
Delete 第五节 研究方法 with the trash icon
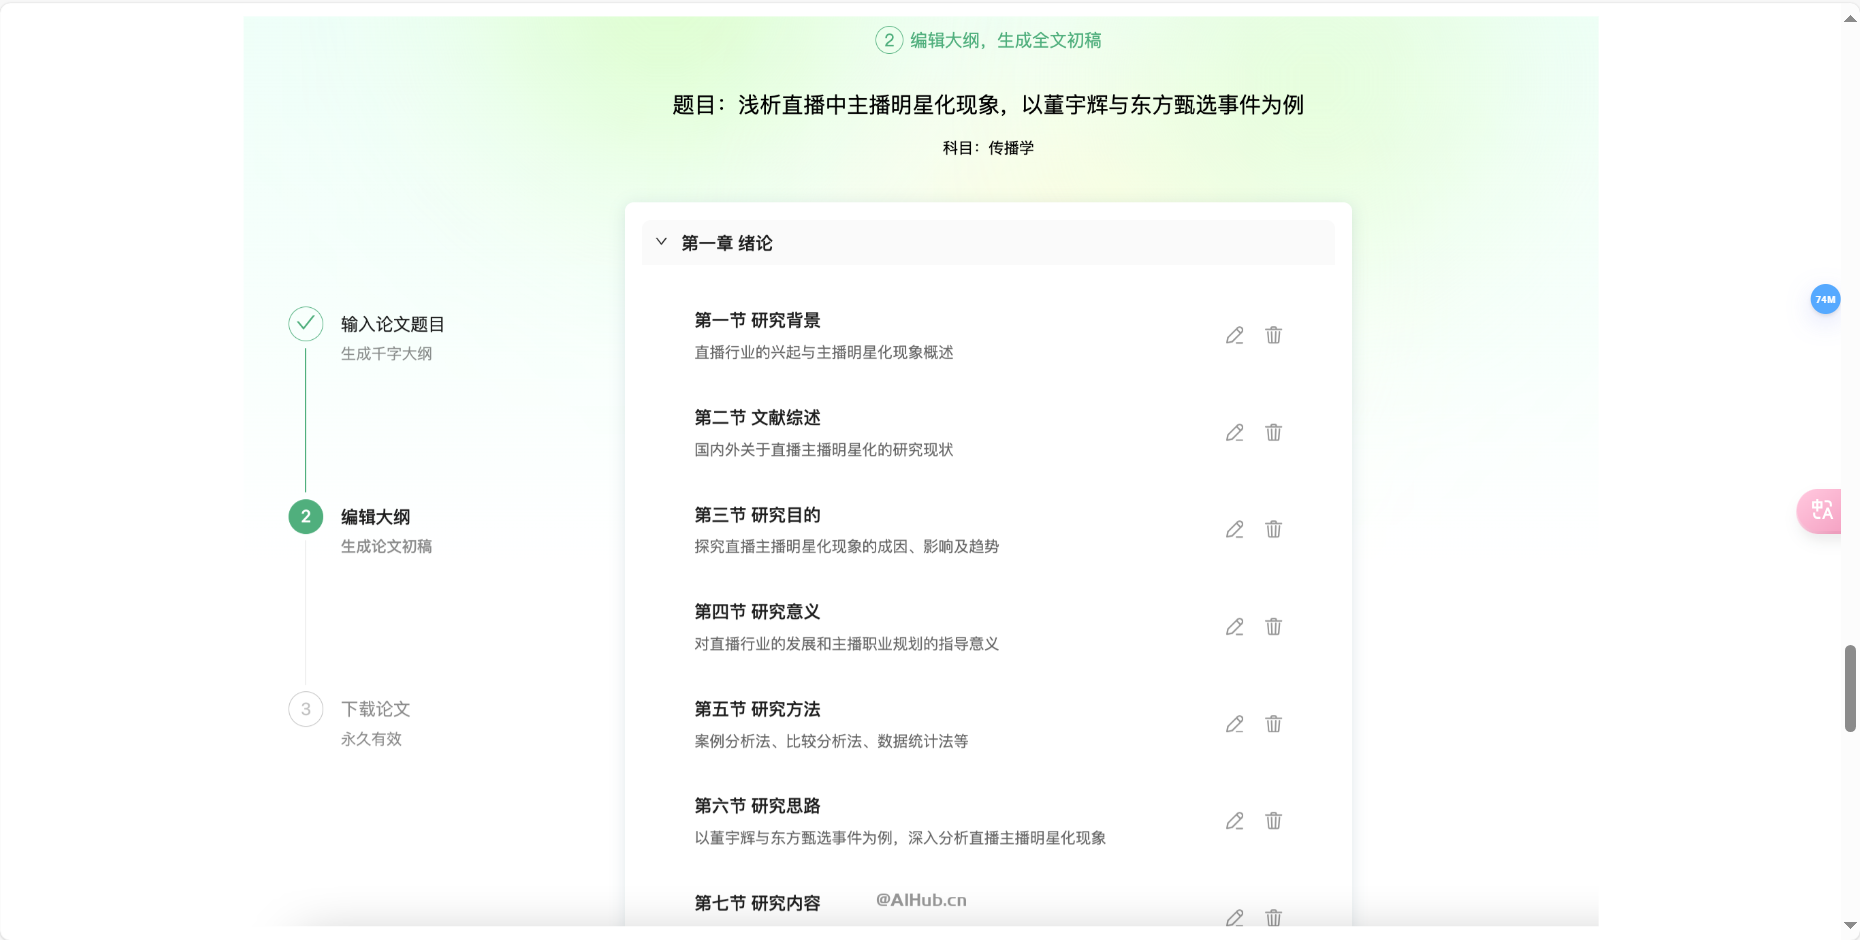pos(1273,723)
